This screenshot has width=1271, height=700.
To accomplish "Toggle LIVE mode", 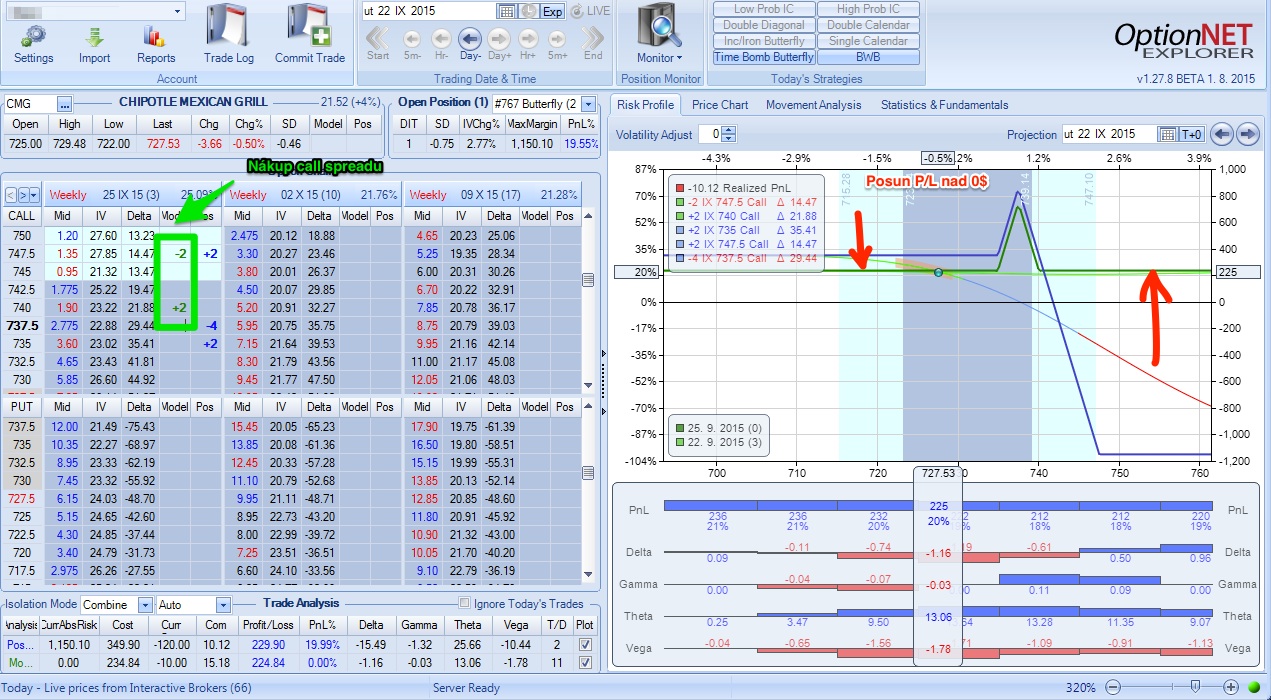I will pyautogui.click(x=590, y=11).
